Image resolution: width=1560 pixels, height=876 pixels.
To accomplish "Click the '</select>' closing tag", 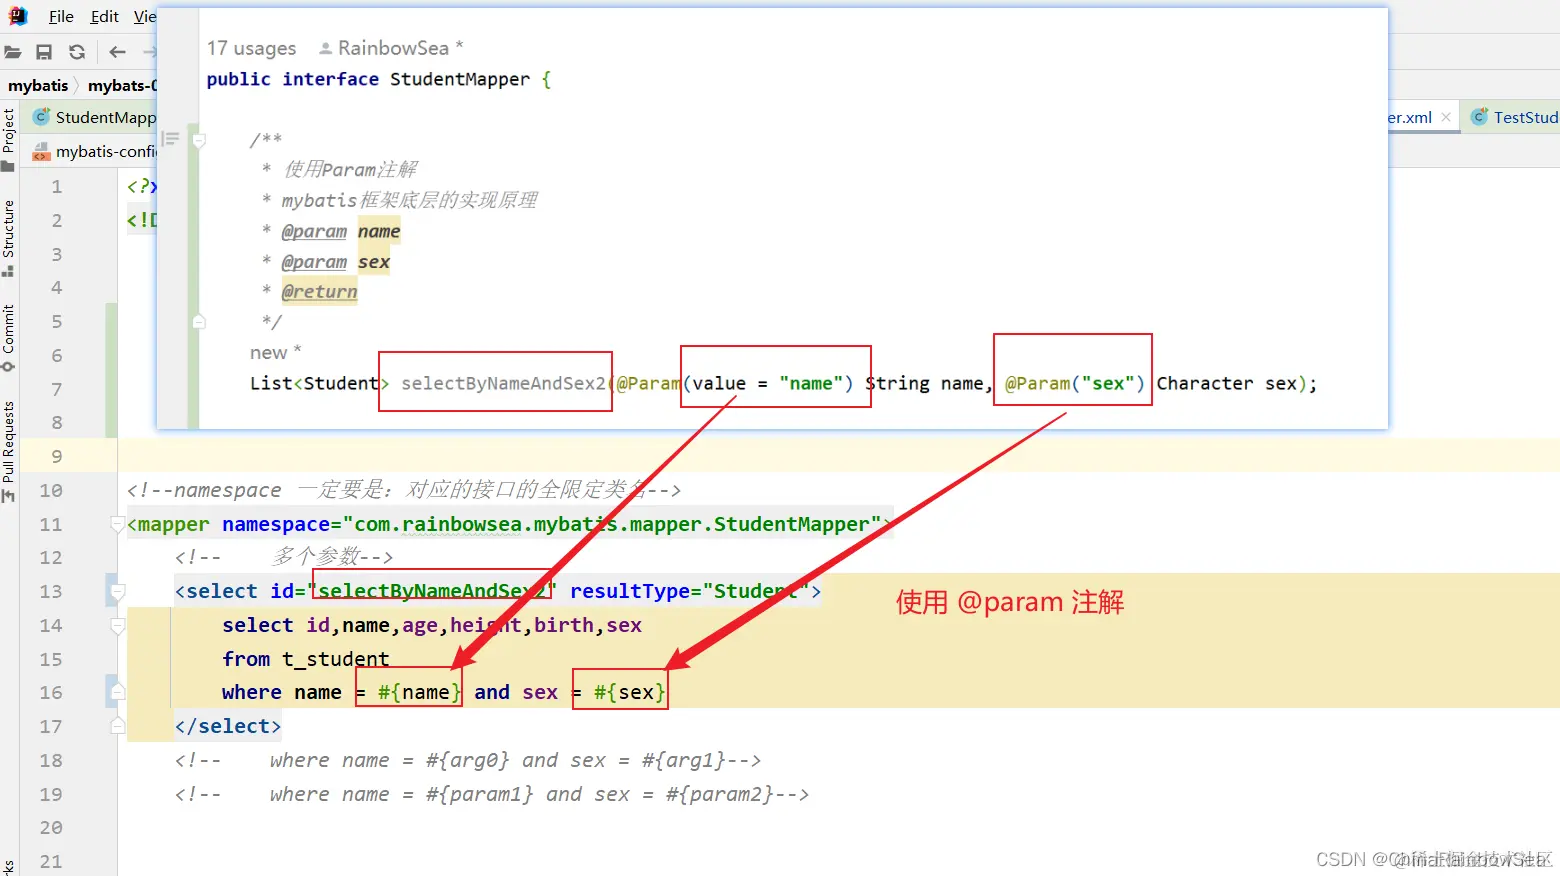I will pyautogui.click(x=228, y=726).
